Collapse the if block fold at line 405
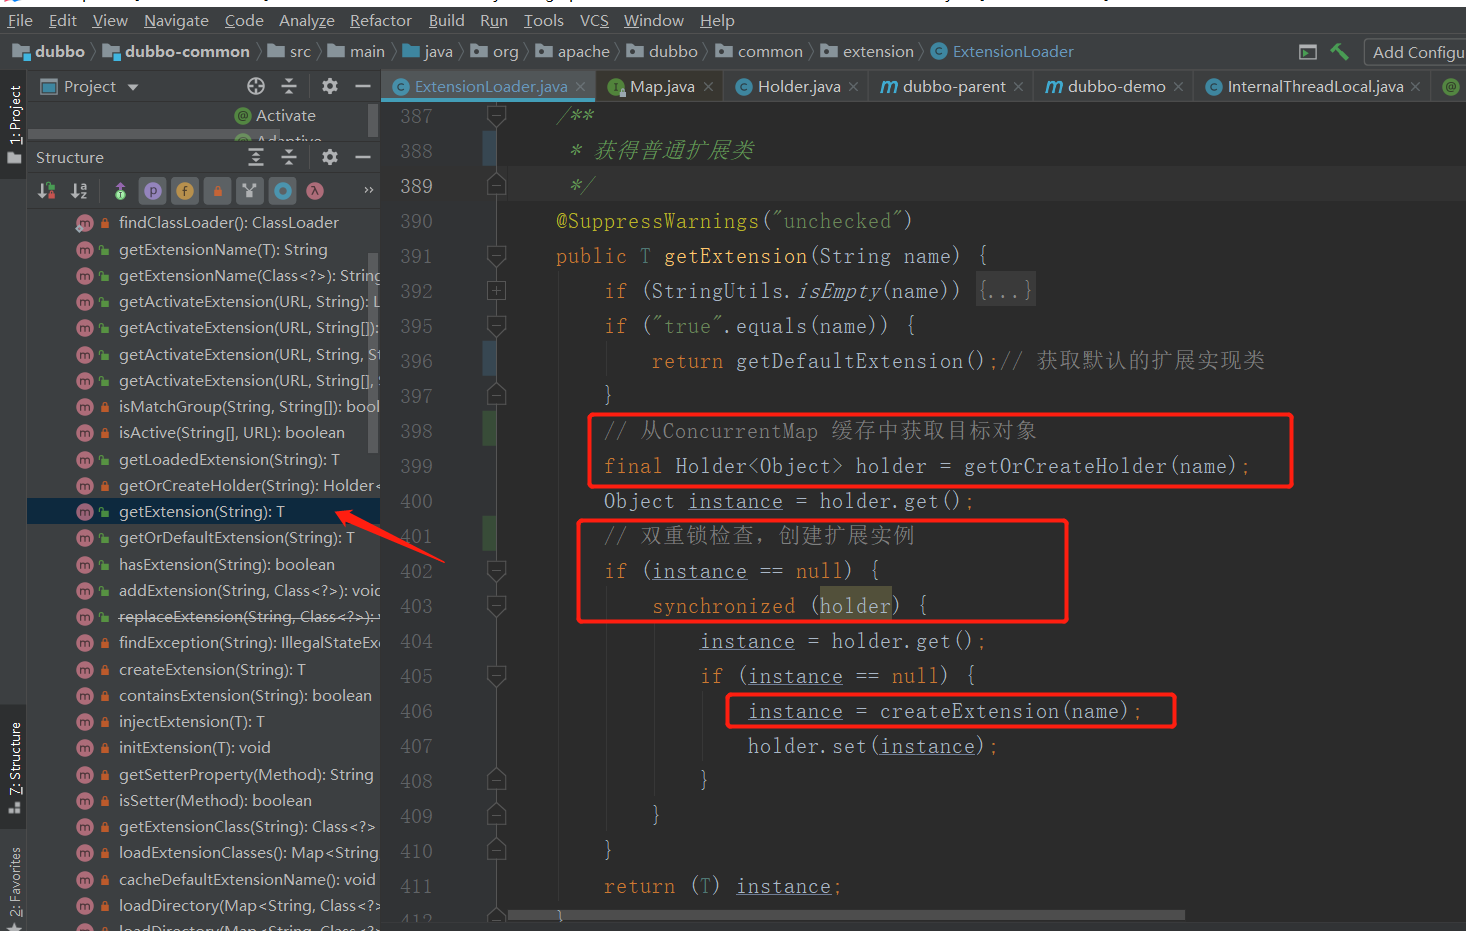This screenshot has height=931, width=1466. point(496,676)
